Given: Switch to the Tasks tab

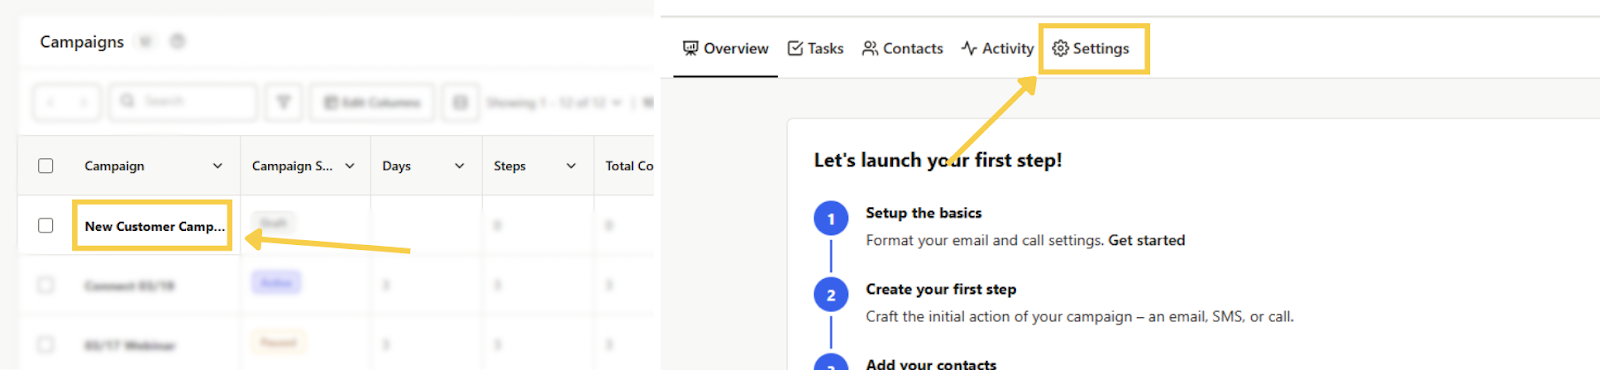Looking at the screenshot, I should 816,48.
